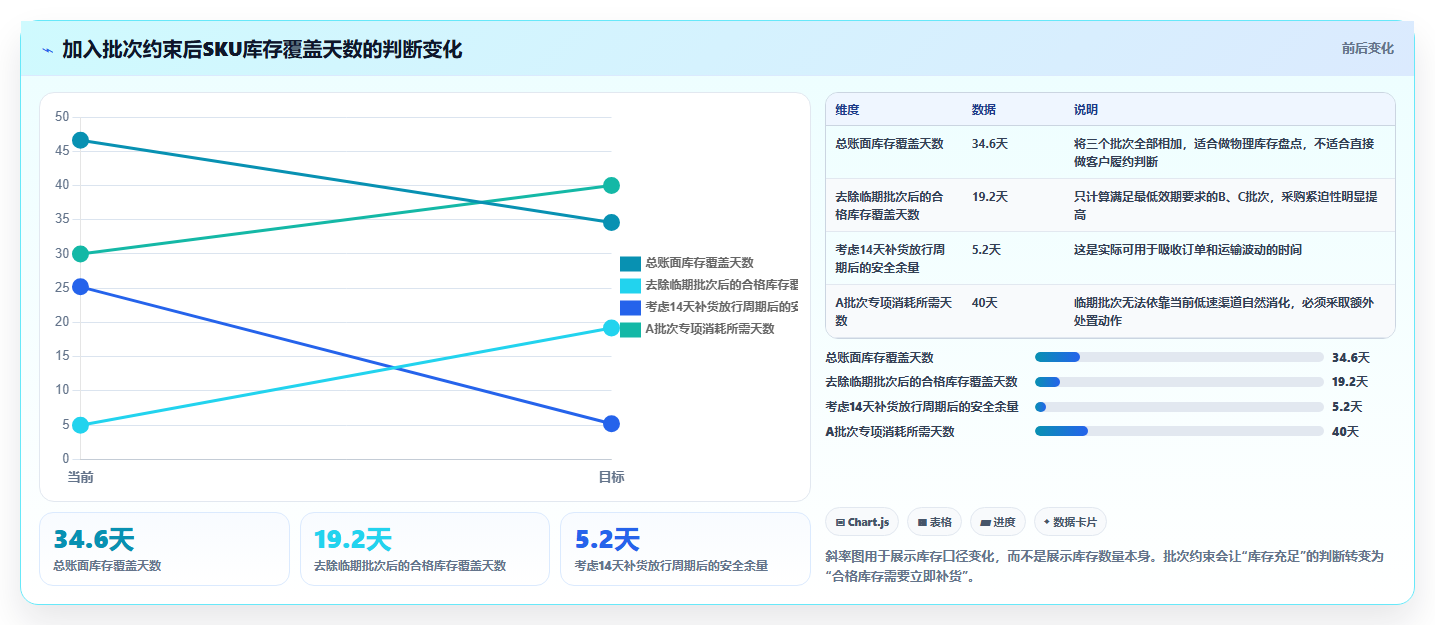Click the 34.6天 data card
1435x625 pixels.
(x=164, y=549)
